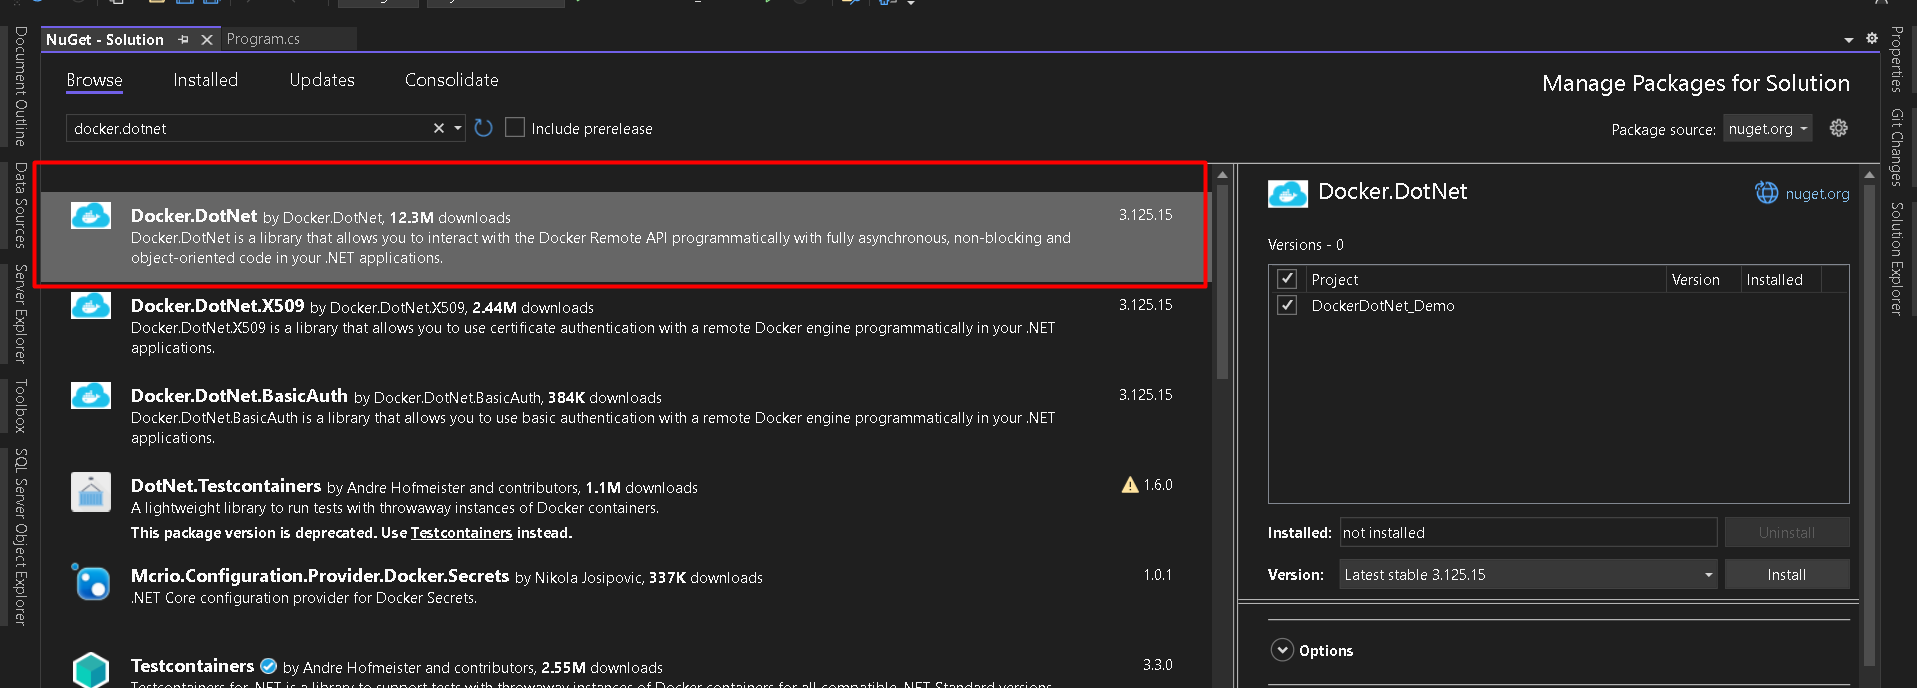
Task: Expand the Options section
Action: click(x=1282, y=650)
